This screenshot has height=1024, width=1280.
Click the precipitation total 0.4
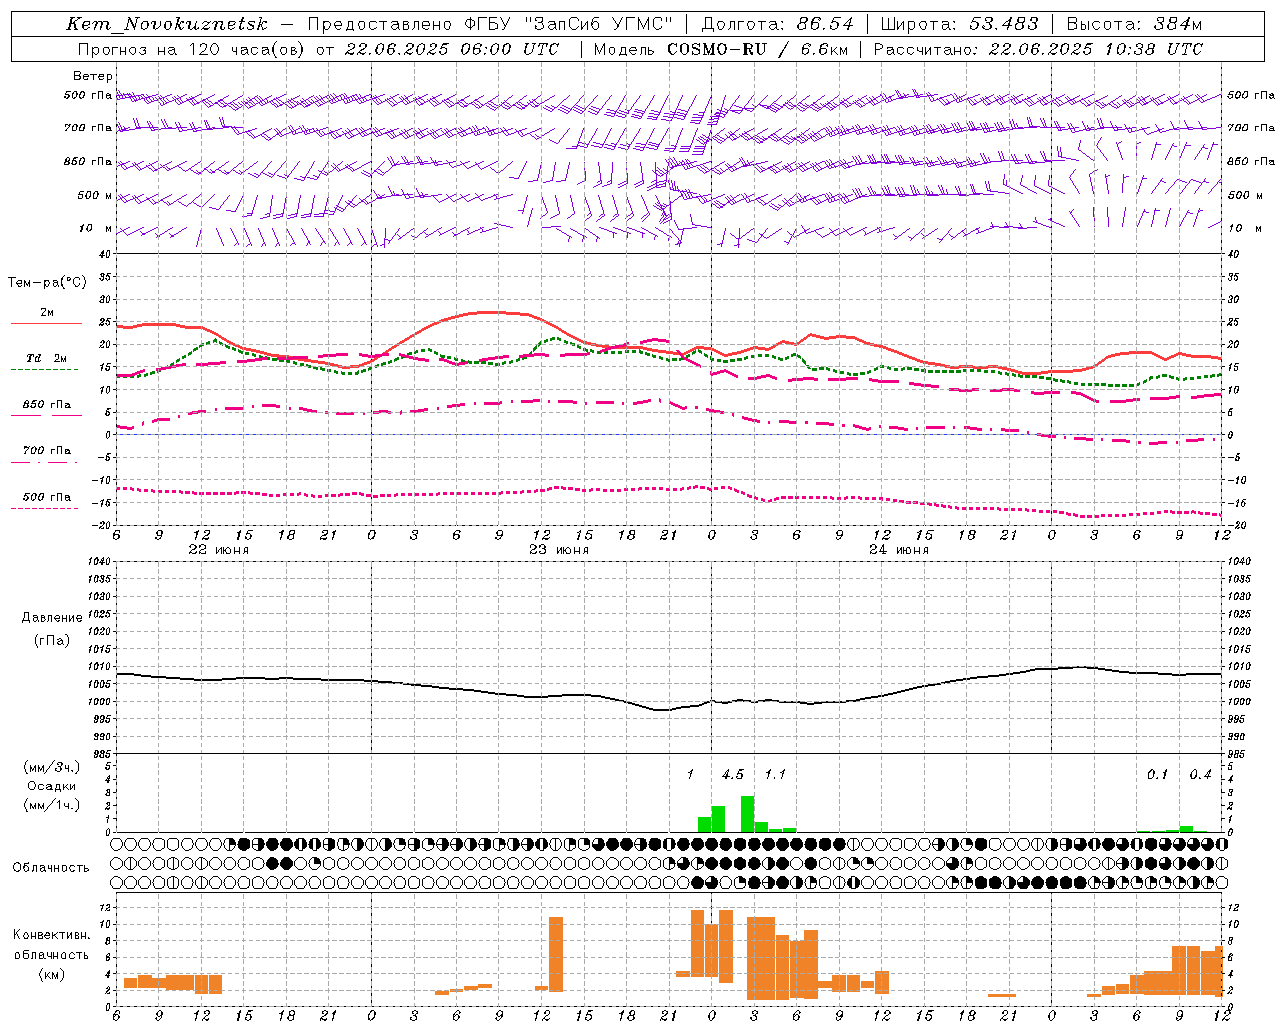tap(1200, 775)
